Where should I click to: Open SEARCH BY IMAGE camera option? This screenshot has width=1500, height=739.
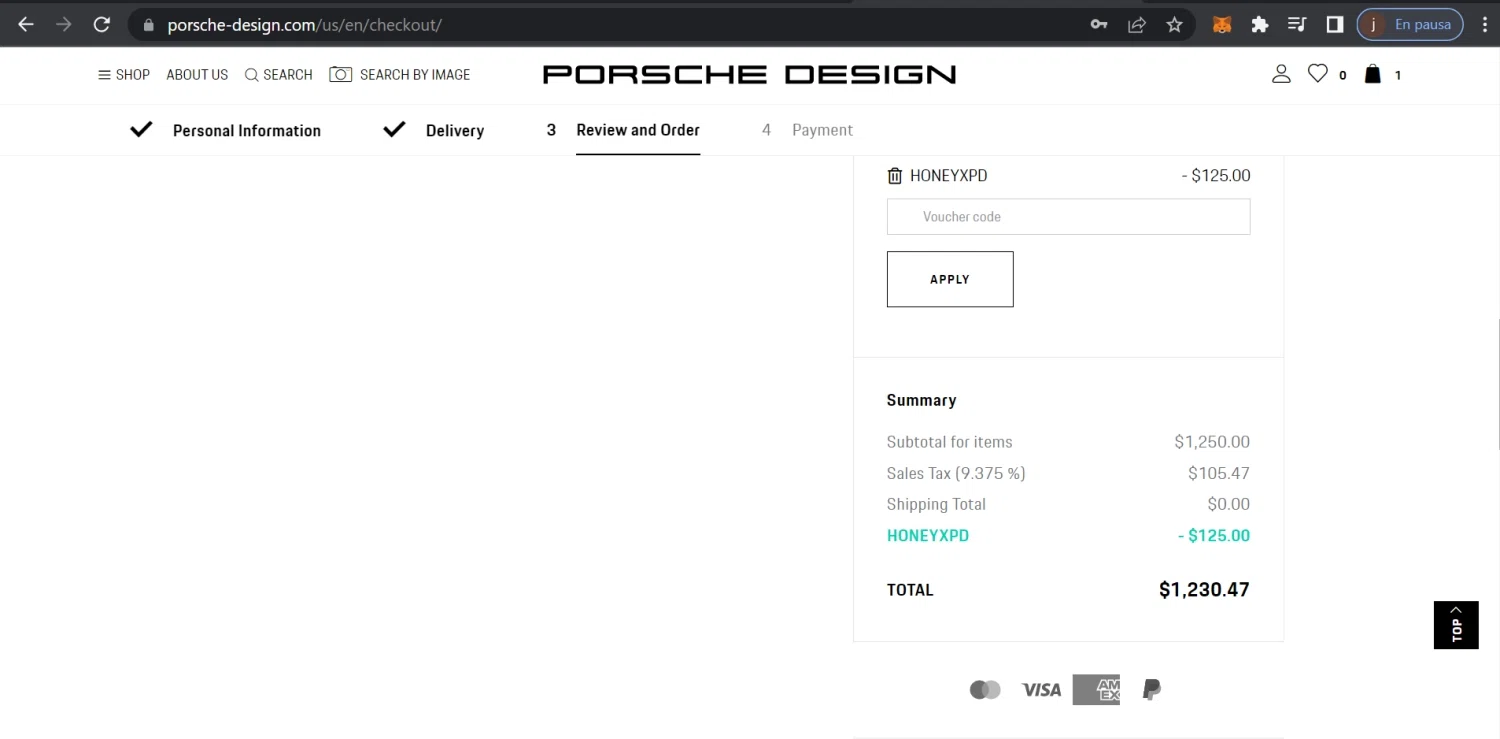tap(400, 75)
